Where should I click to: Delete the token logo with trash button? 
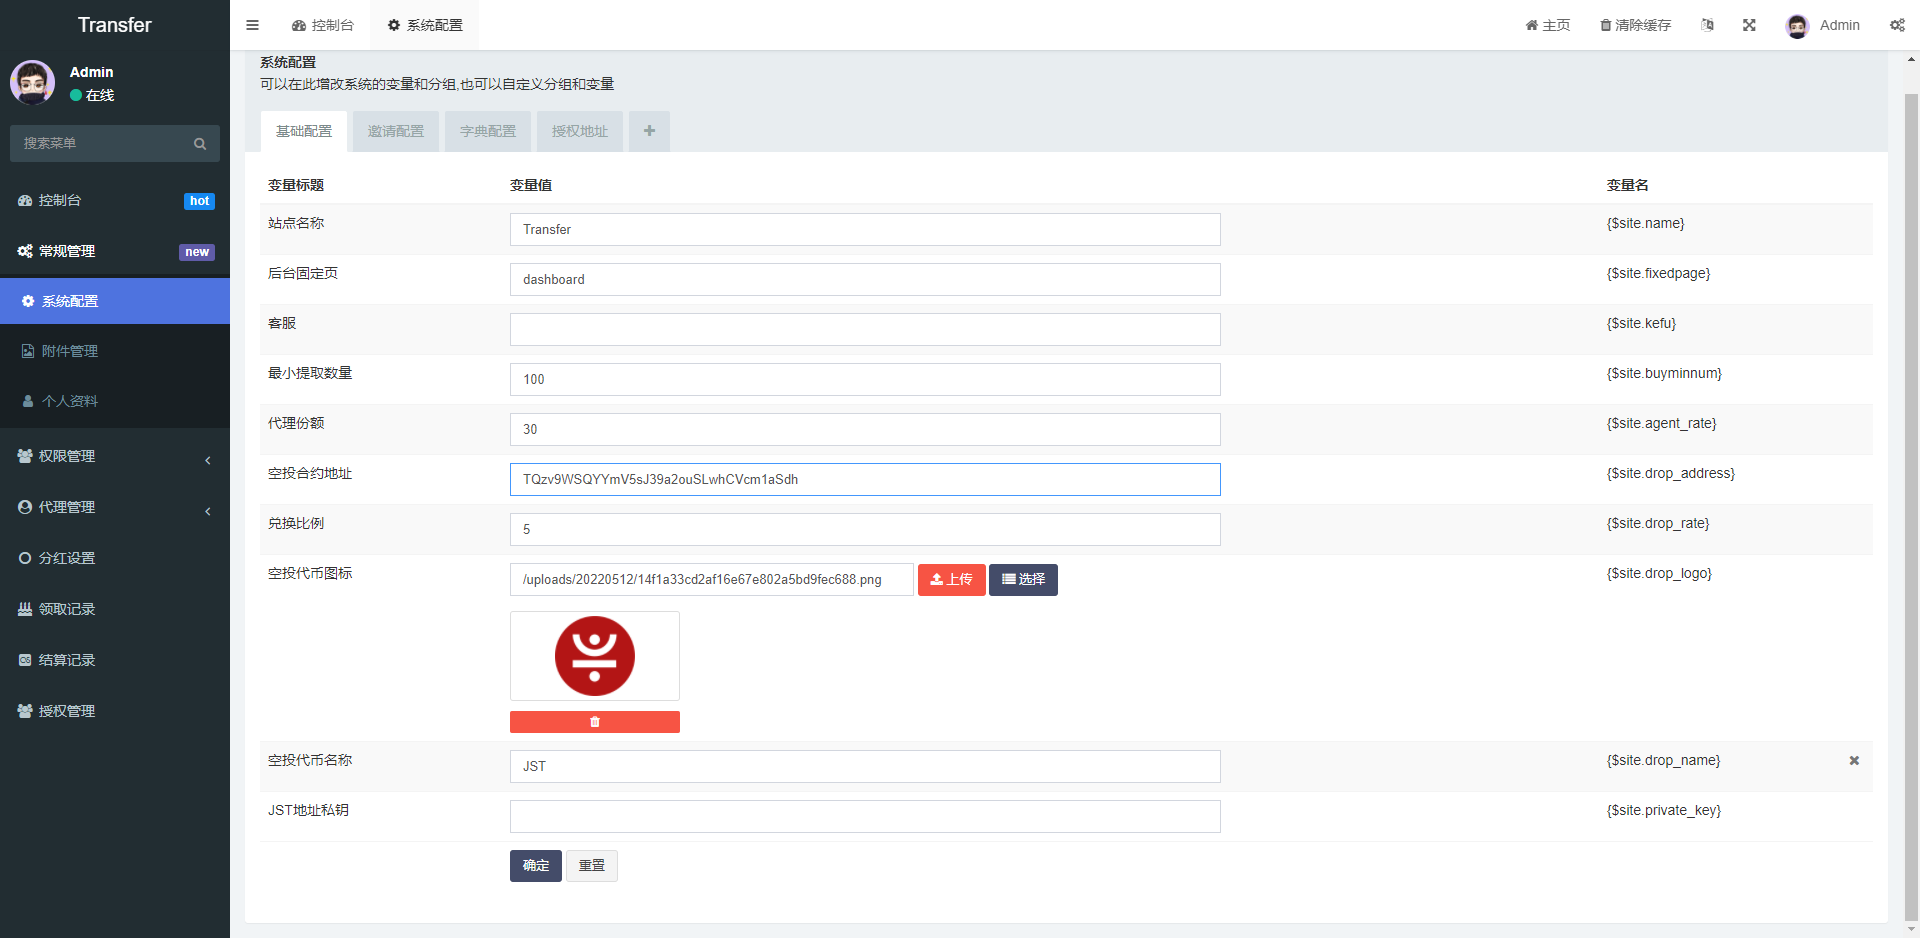click(595, 722)
